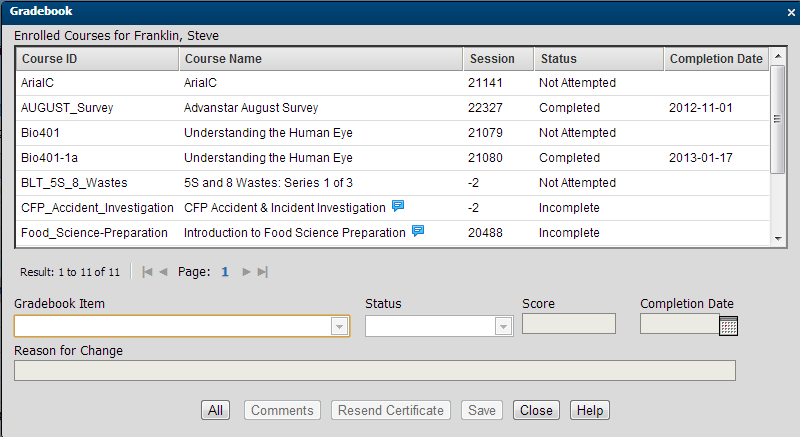This screenshot has height=437, width=800.
Task: Sort by Completion Date column header
Action: point(715,59)
